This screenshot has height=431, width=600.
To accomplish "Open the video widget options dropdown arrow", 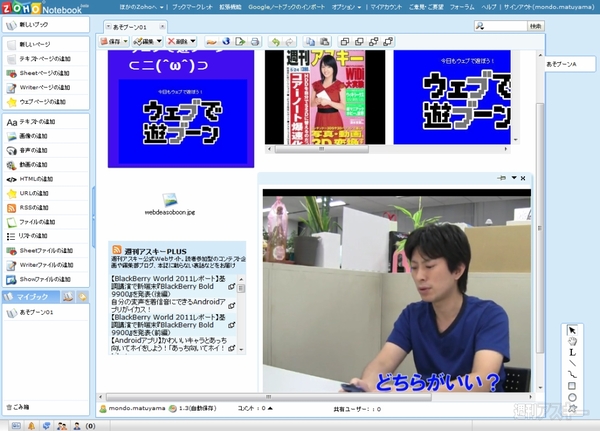I will tap(514, 178).
